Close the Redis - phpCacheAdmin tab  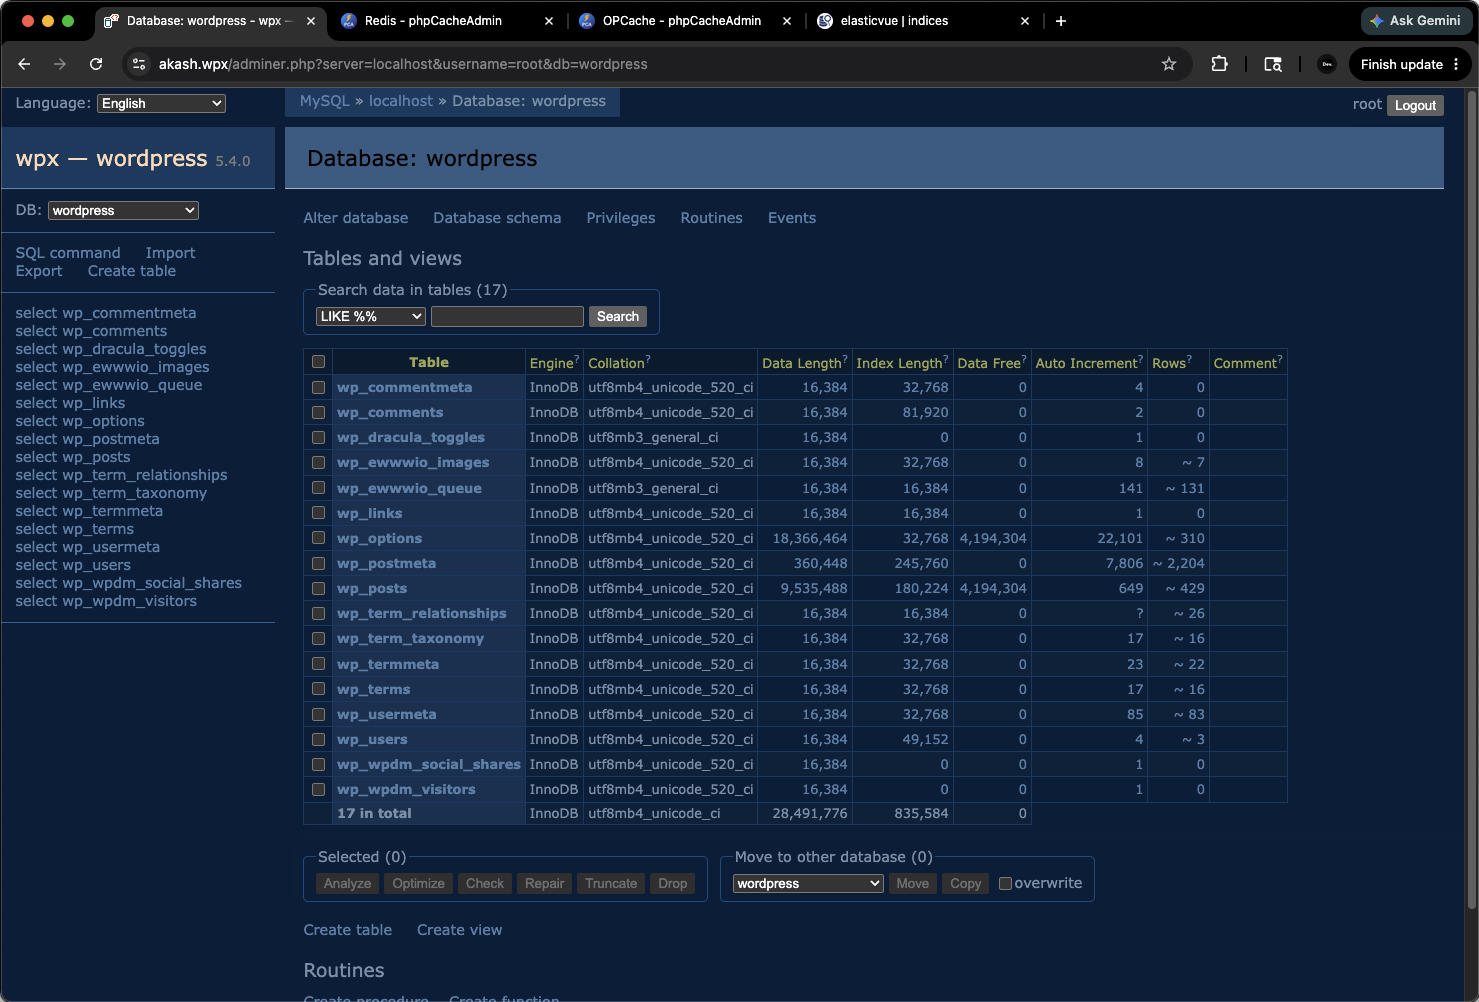click(549, 21)
